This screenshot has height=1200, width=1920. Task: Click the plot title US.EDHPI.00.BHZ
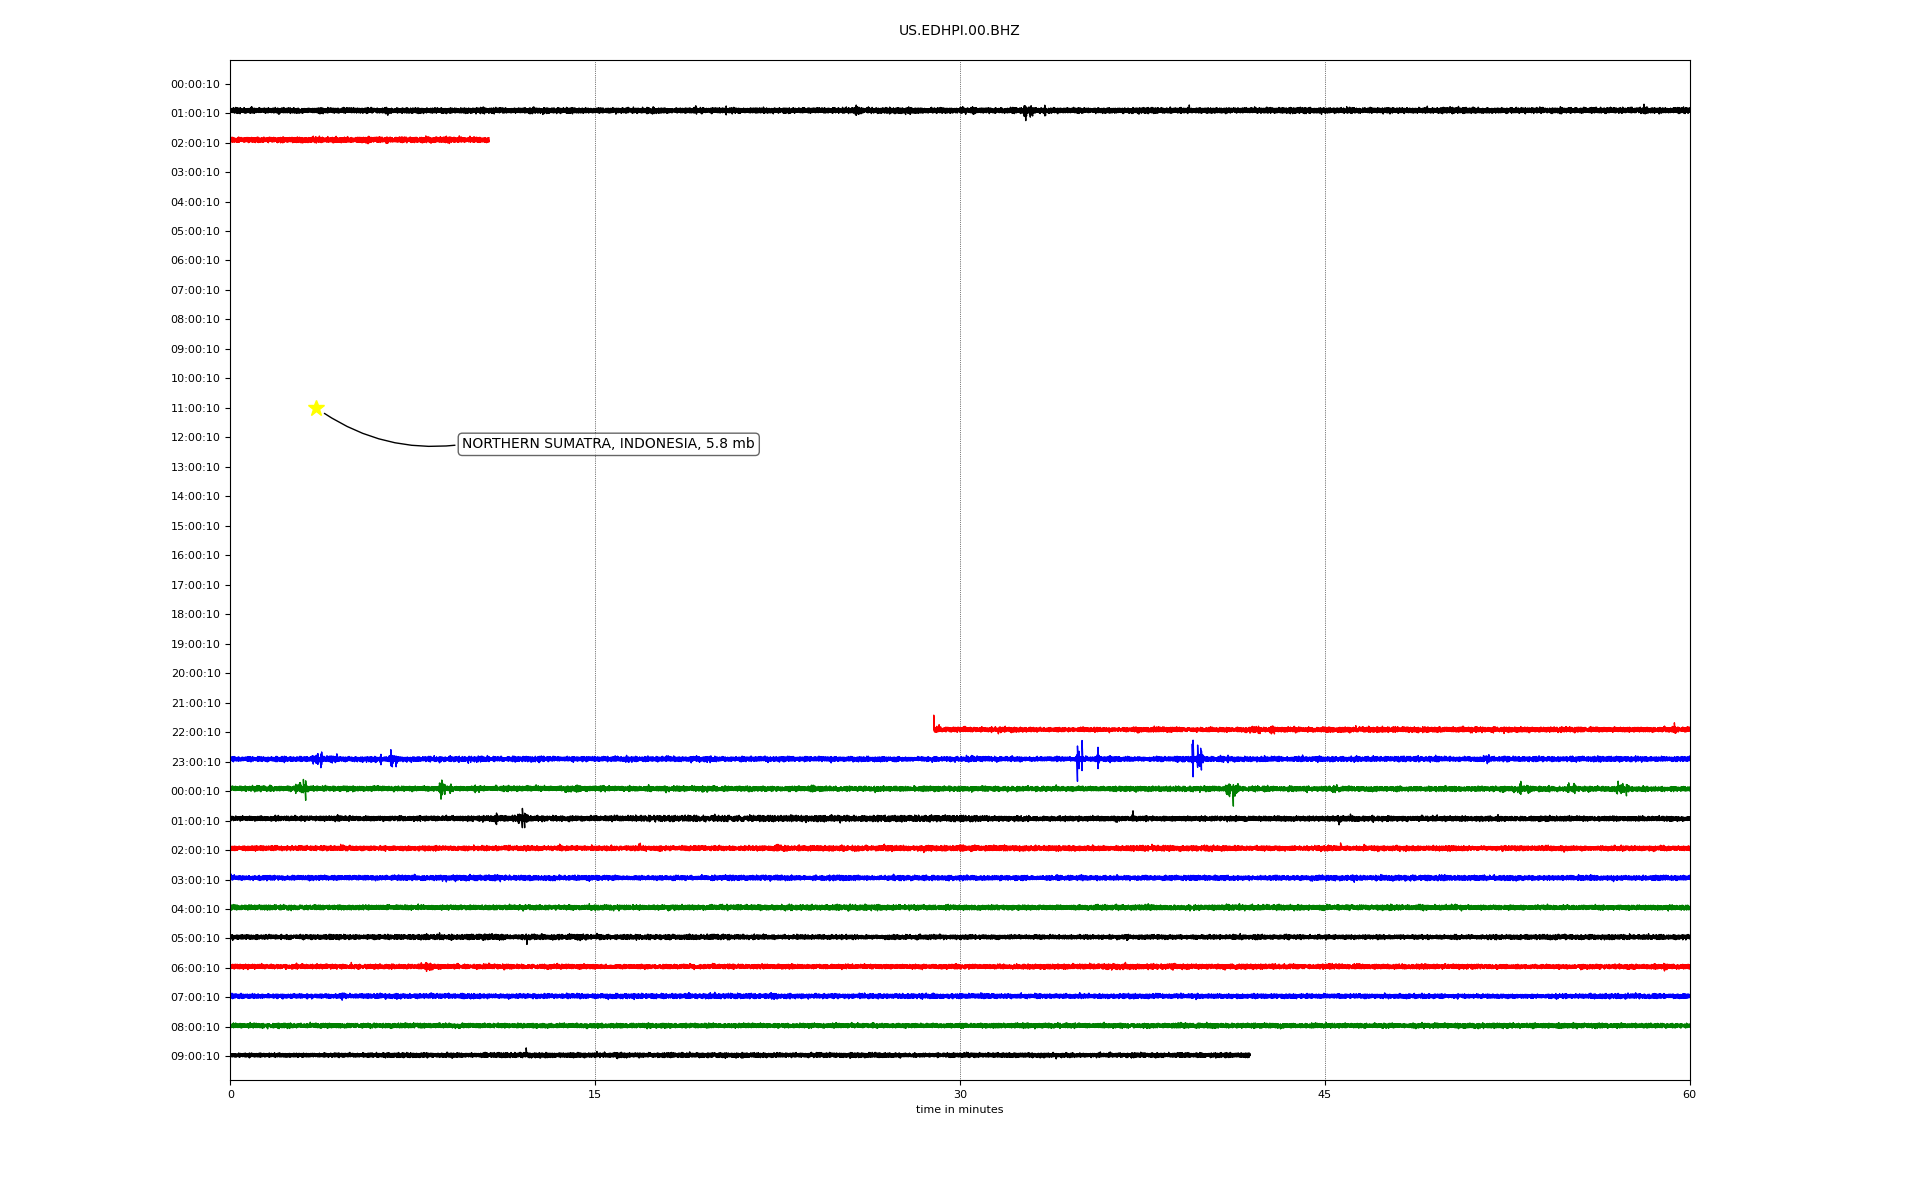[x=958, y=31]
